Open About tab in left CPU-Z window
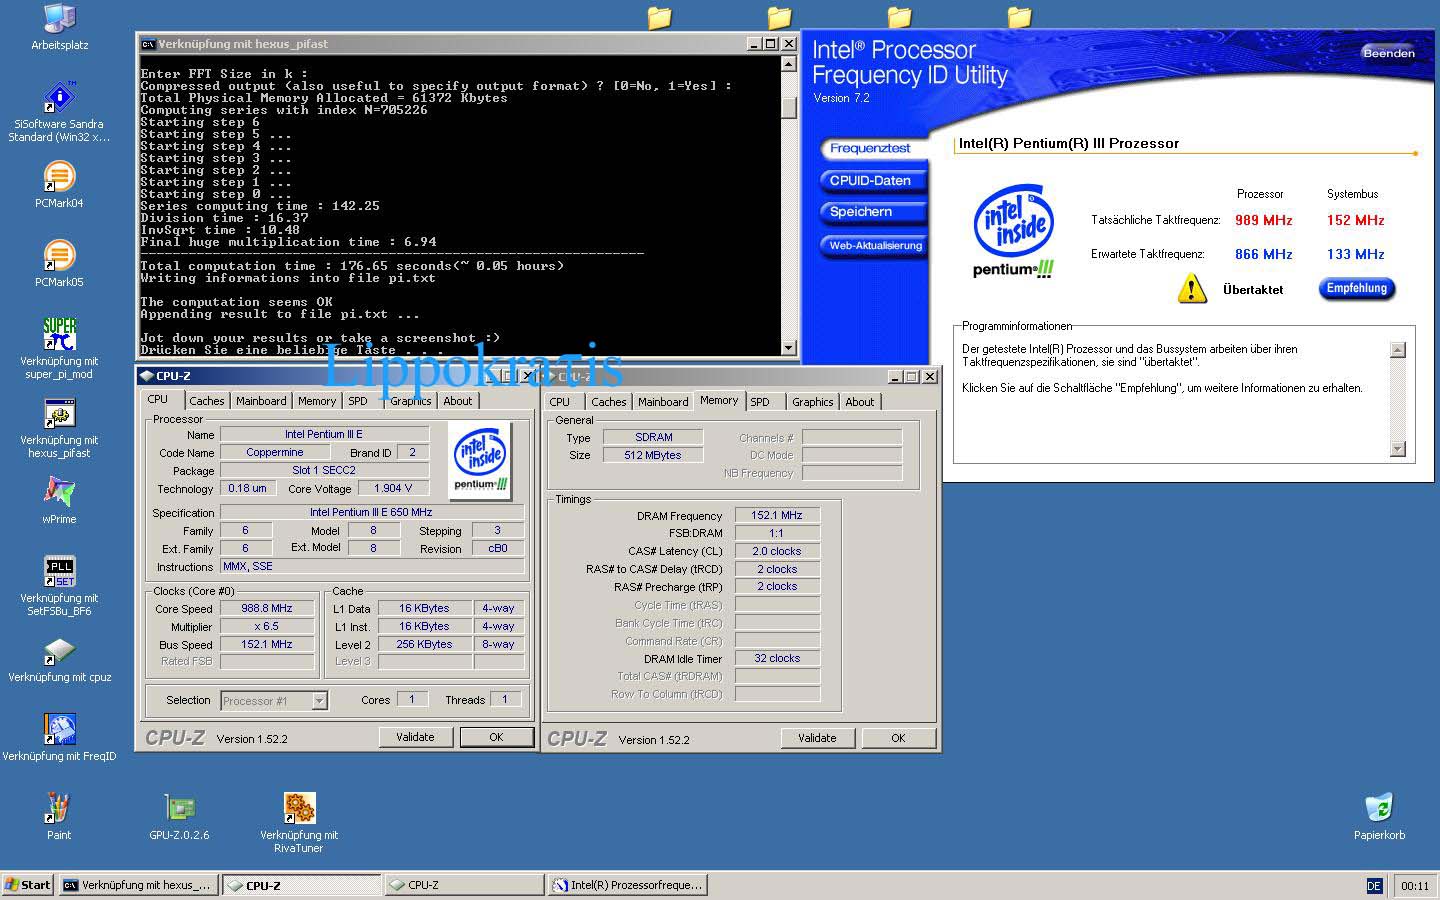This screenshot has height=900, width=1440. (458, 401)
